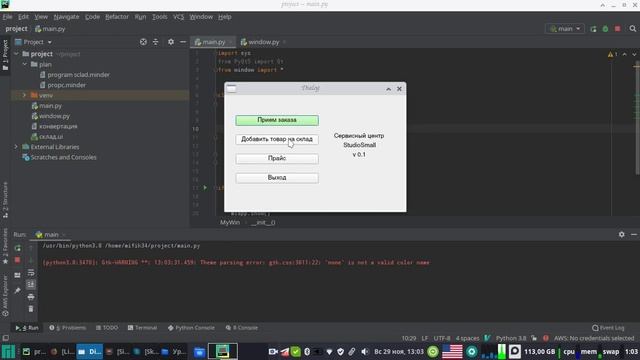Click the green run gutter arrow in editor

click(205, 188)
